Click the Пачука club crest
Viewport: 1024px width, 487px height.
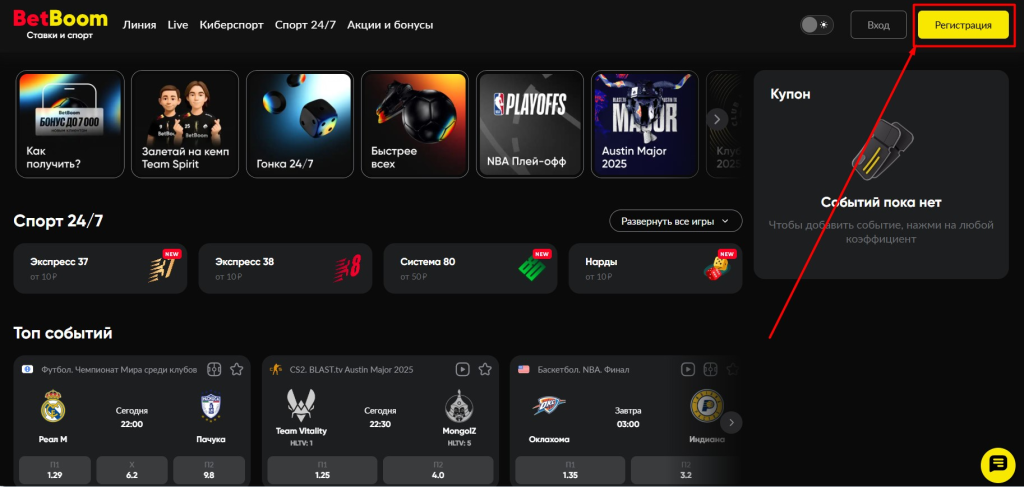210,407
